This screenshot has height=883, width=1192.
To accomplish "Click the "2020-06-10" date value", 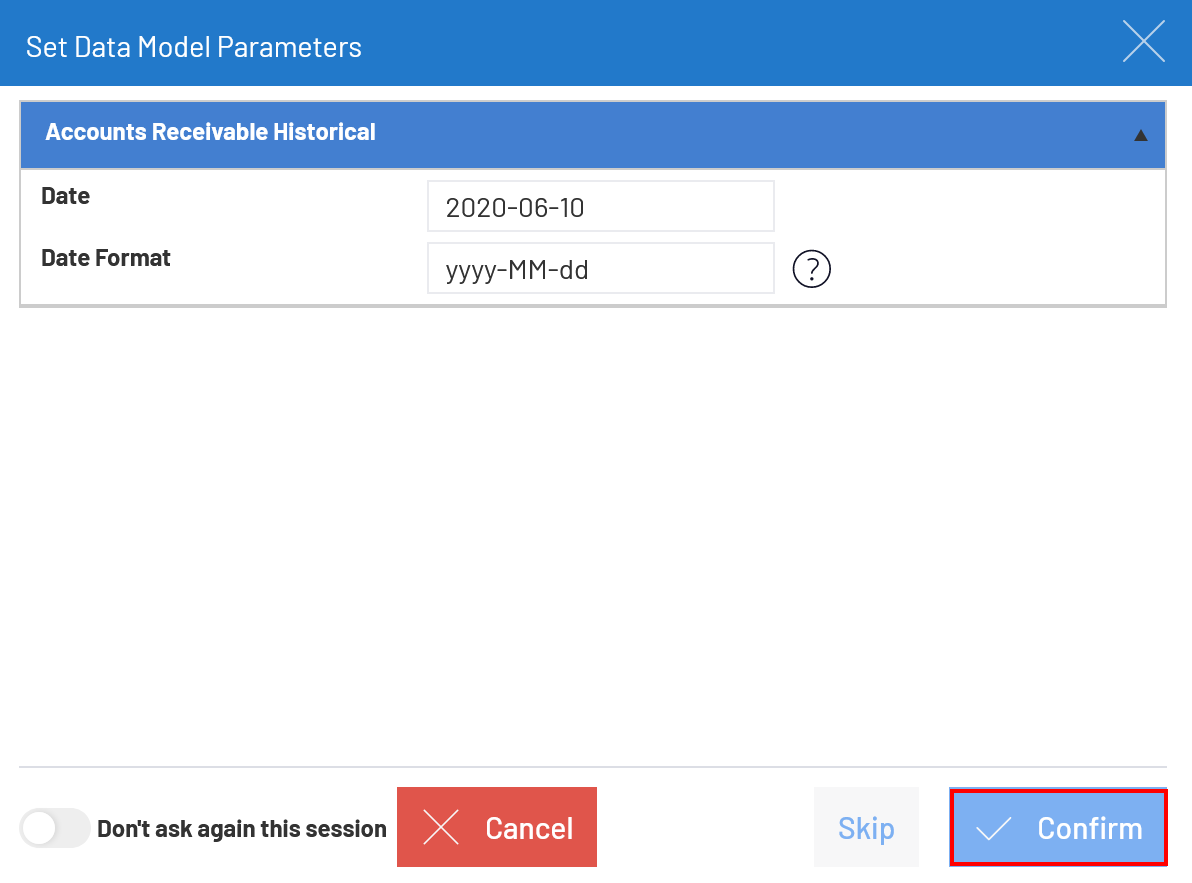I will 515,208.
